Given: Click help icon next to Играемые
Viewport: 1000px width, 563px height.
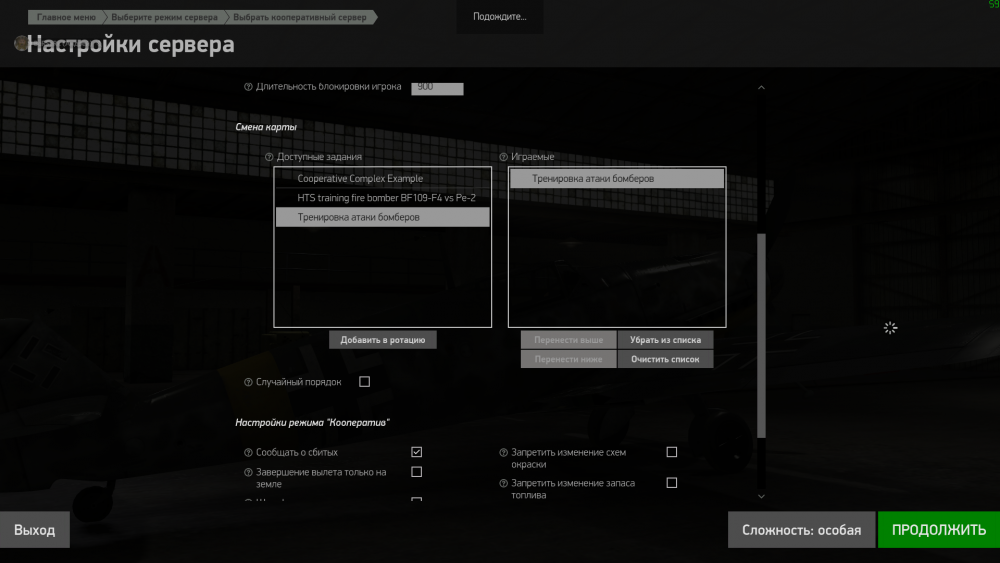Looking at the screenshot, I should [x=503, y=157].
